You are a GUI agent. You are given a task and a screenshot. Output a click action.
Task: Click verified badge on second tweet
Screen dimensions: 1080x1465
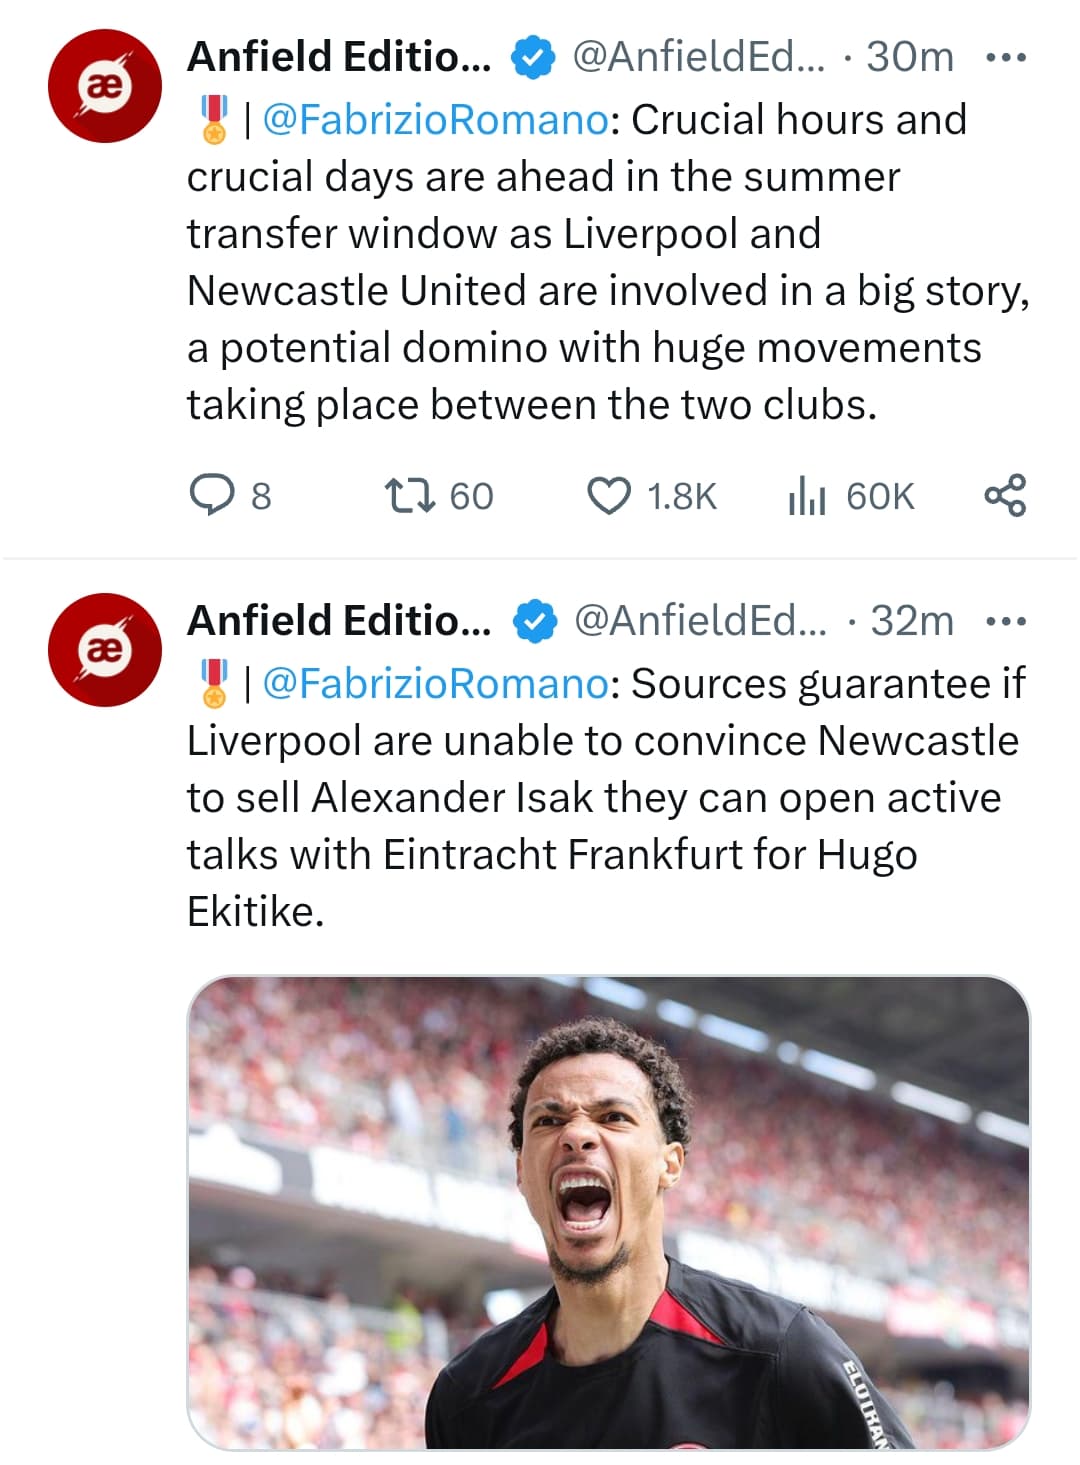[x=535, y=621]
